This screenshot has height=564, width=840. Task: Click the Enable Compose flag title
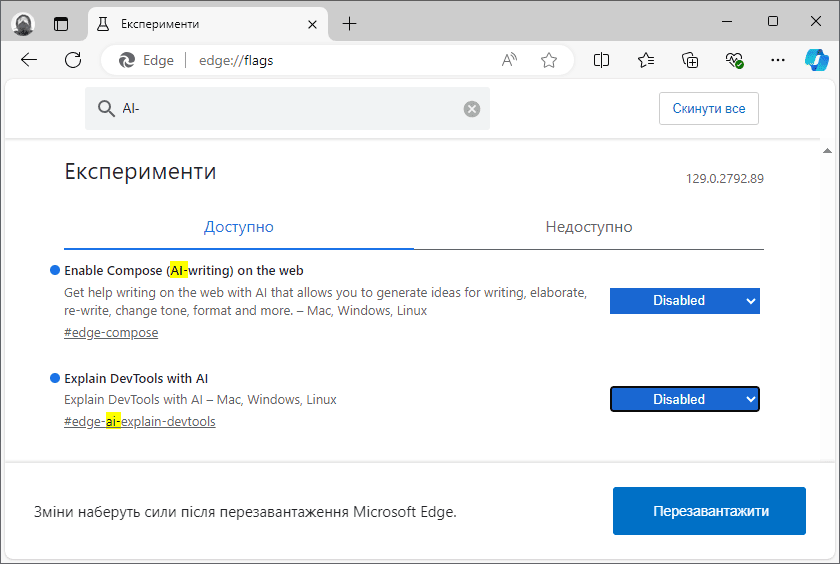click(184, 270)
